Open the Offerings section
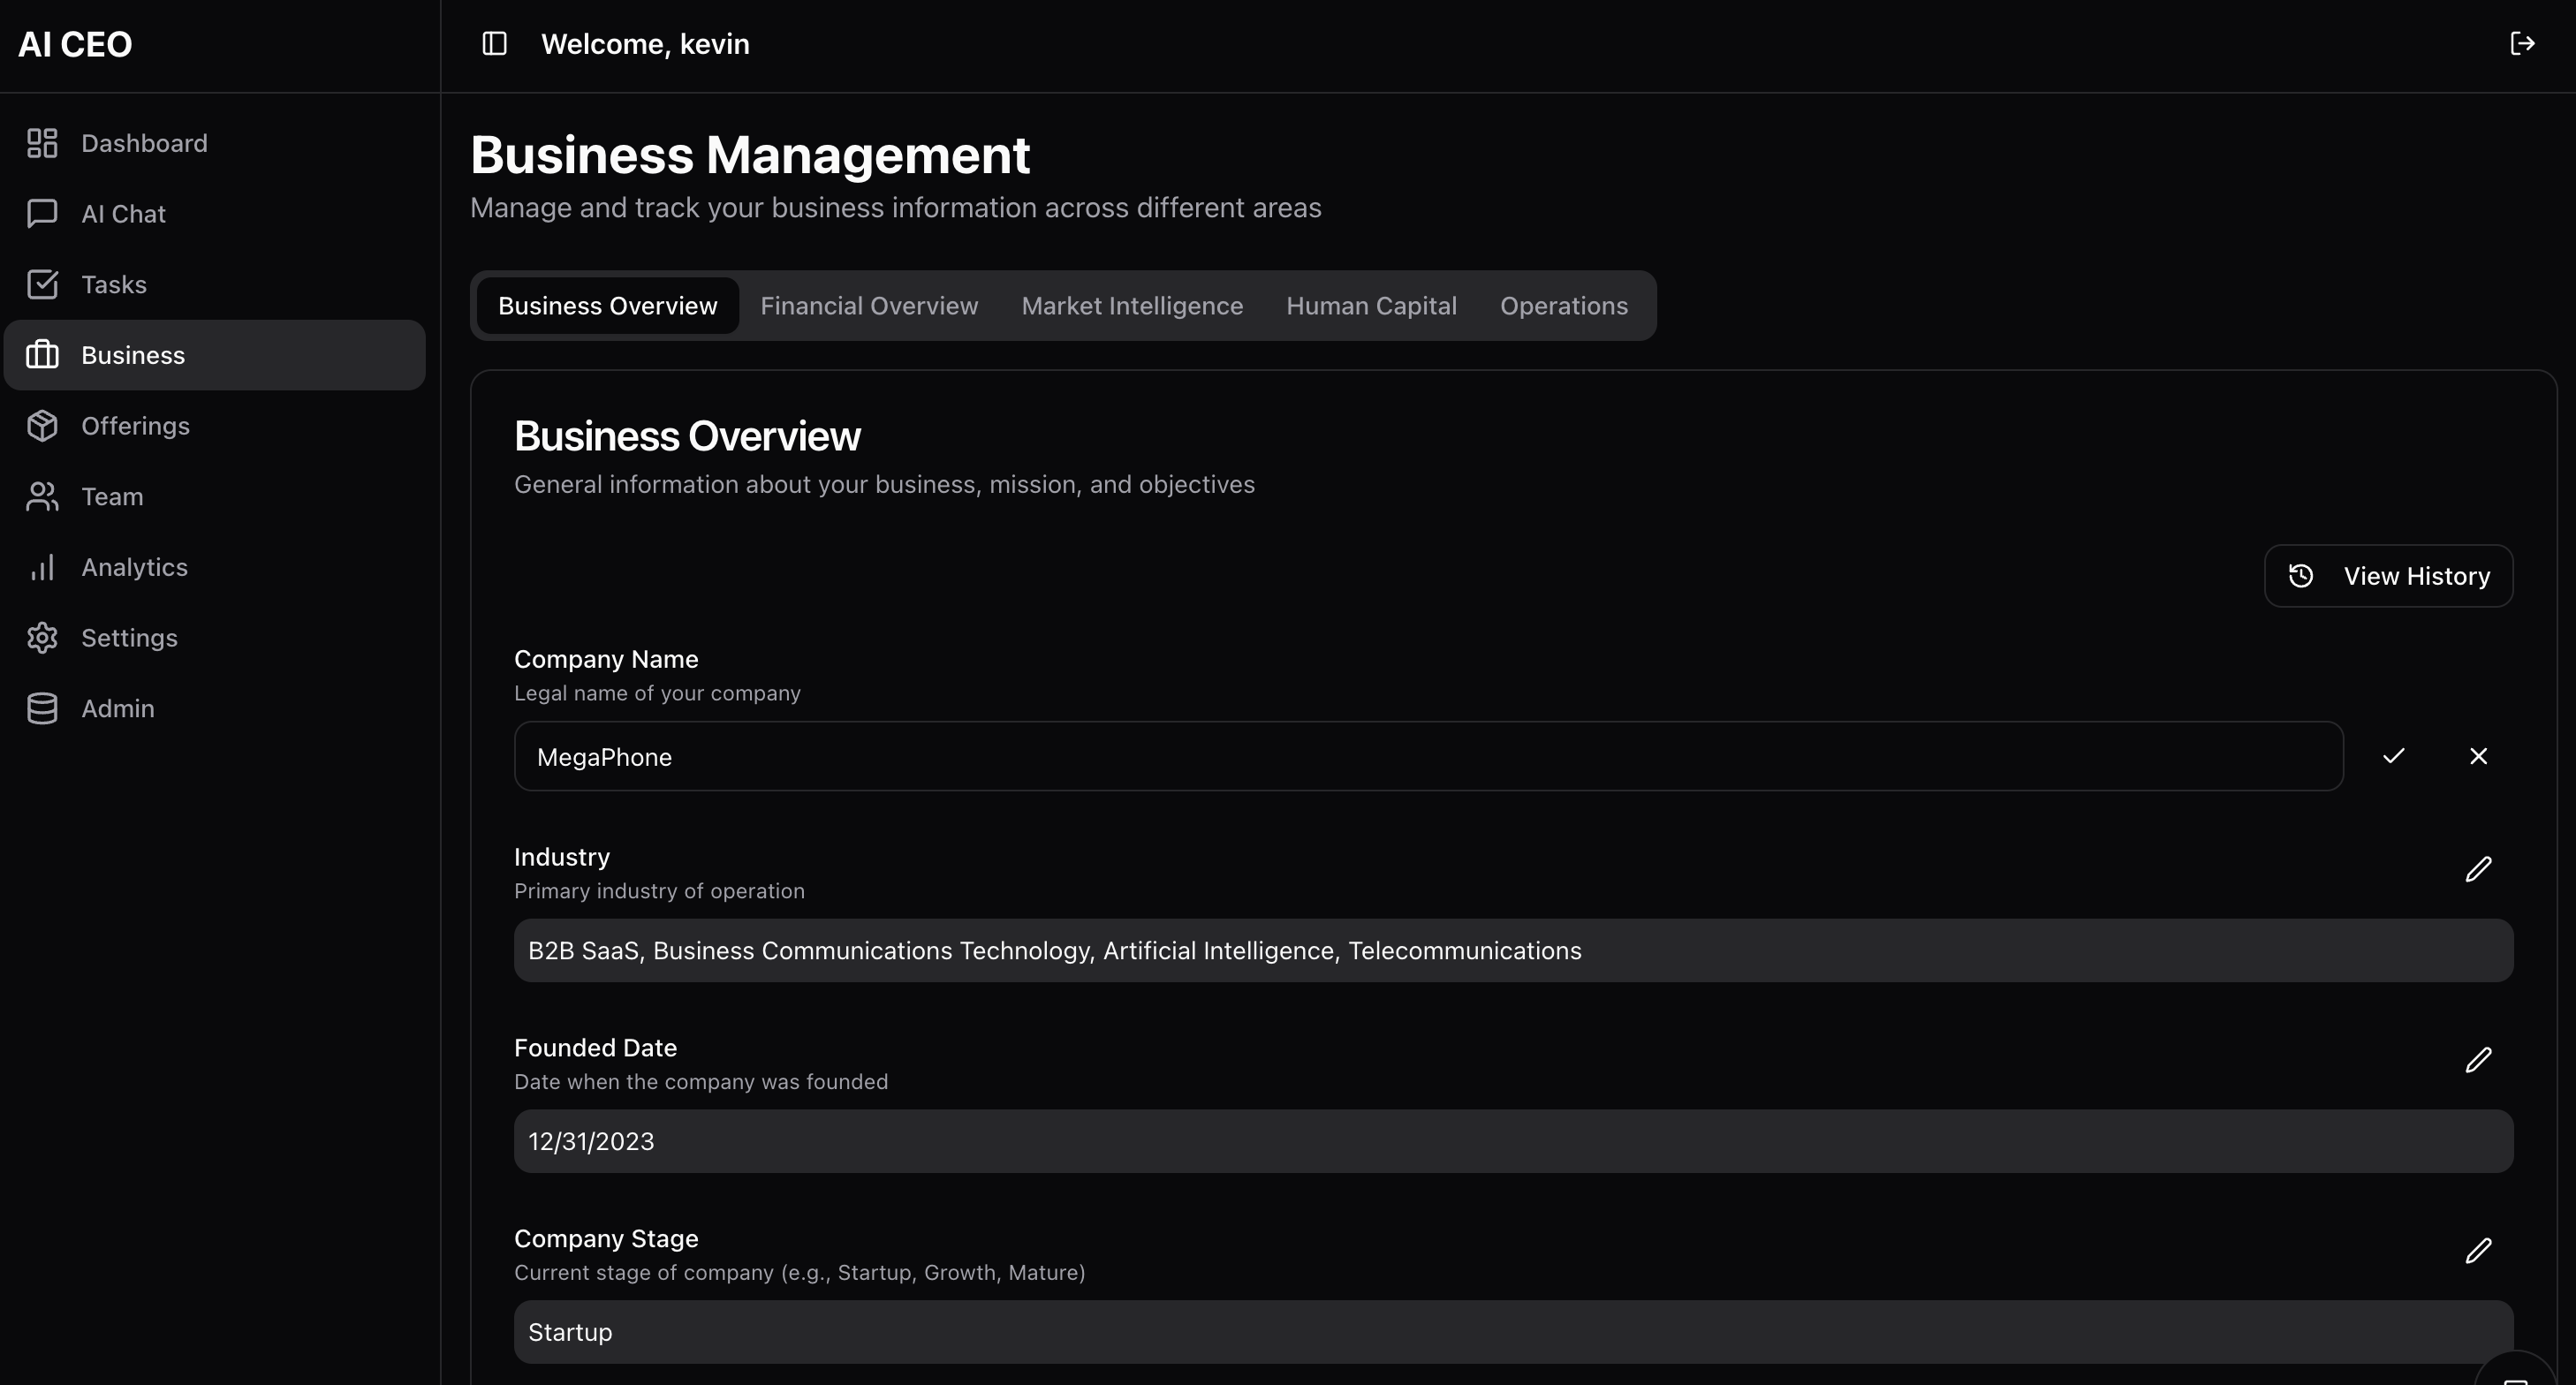The height and width of the screenshot is (1385, 2576). (x=135, y=426)
